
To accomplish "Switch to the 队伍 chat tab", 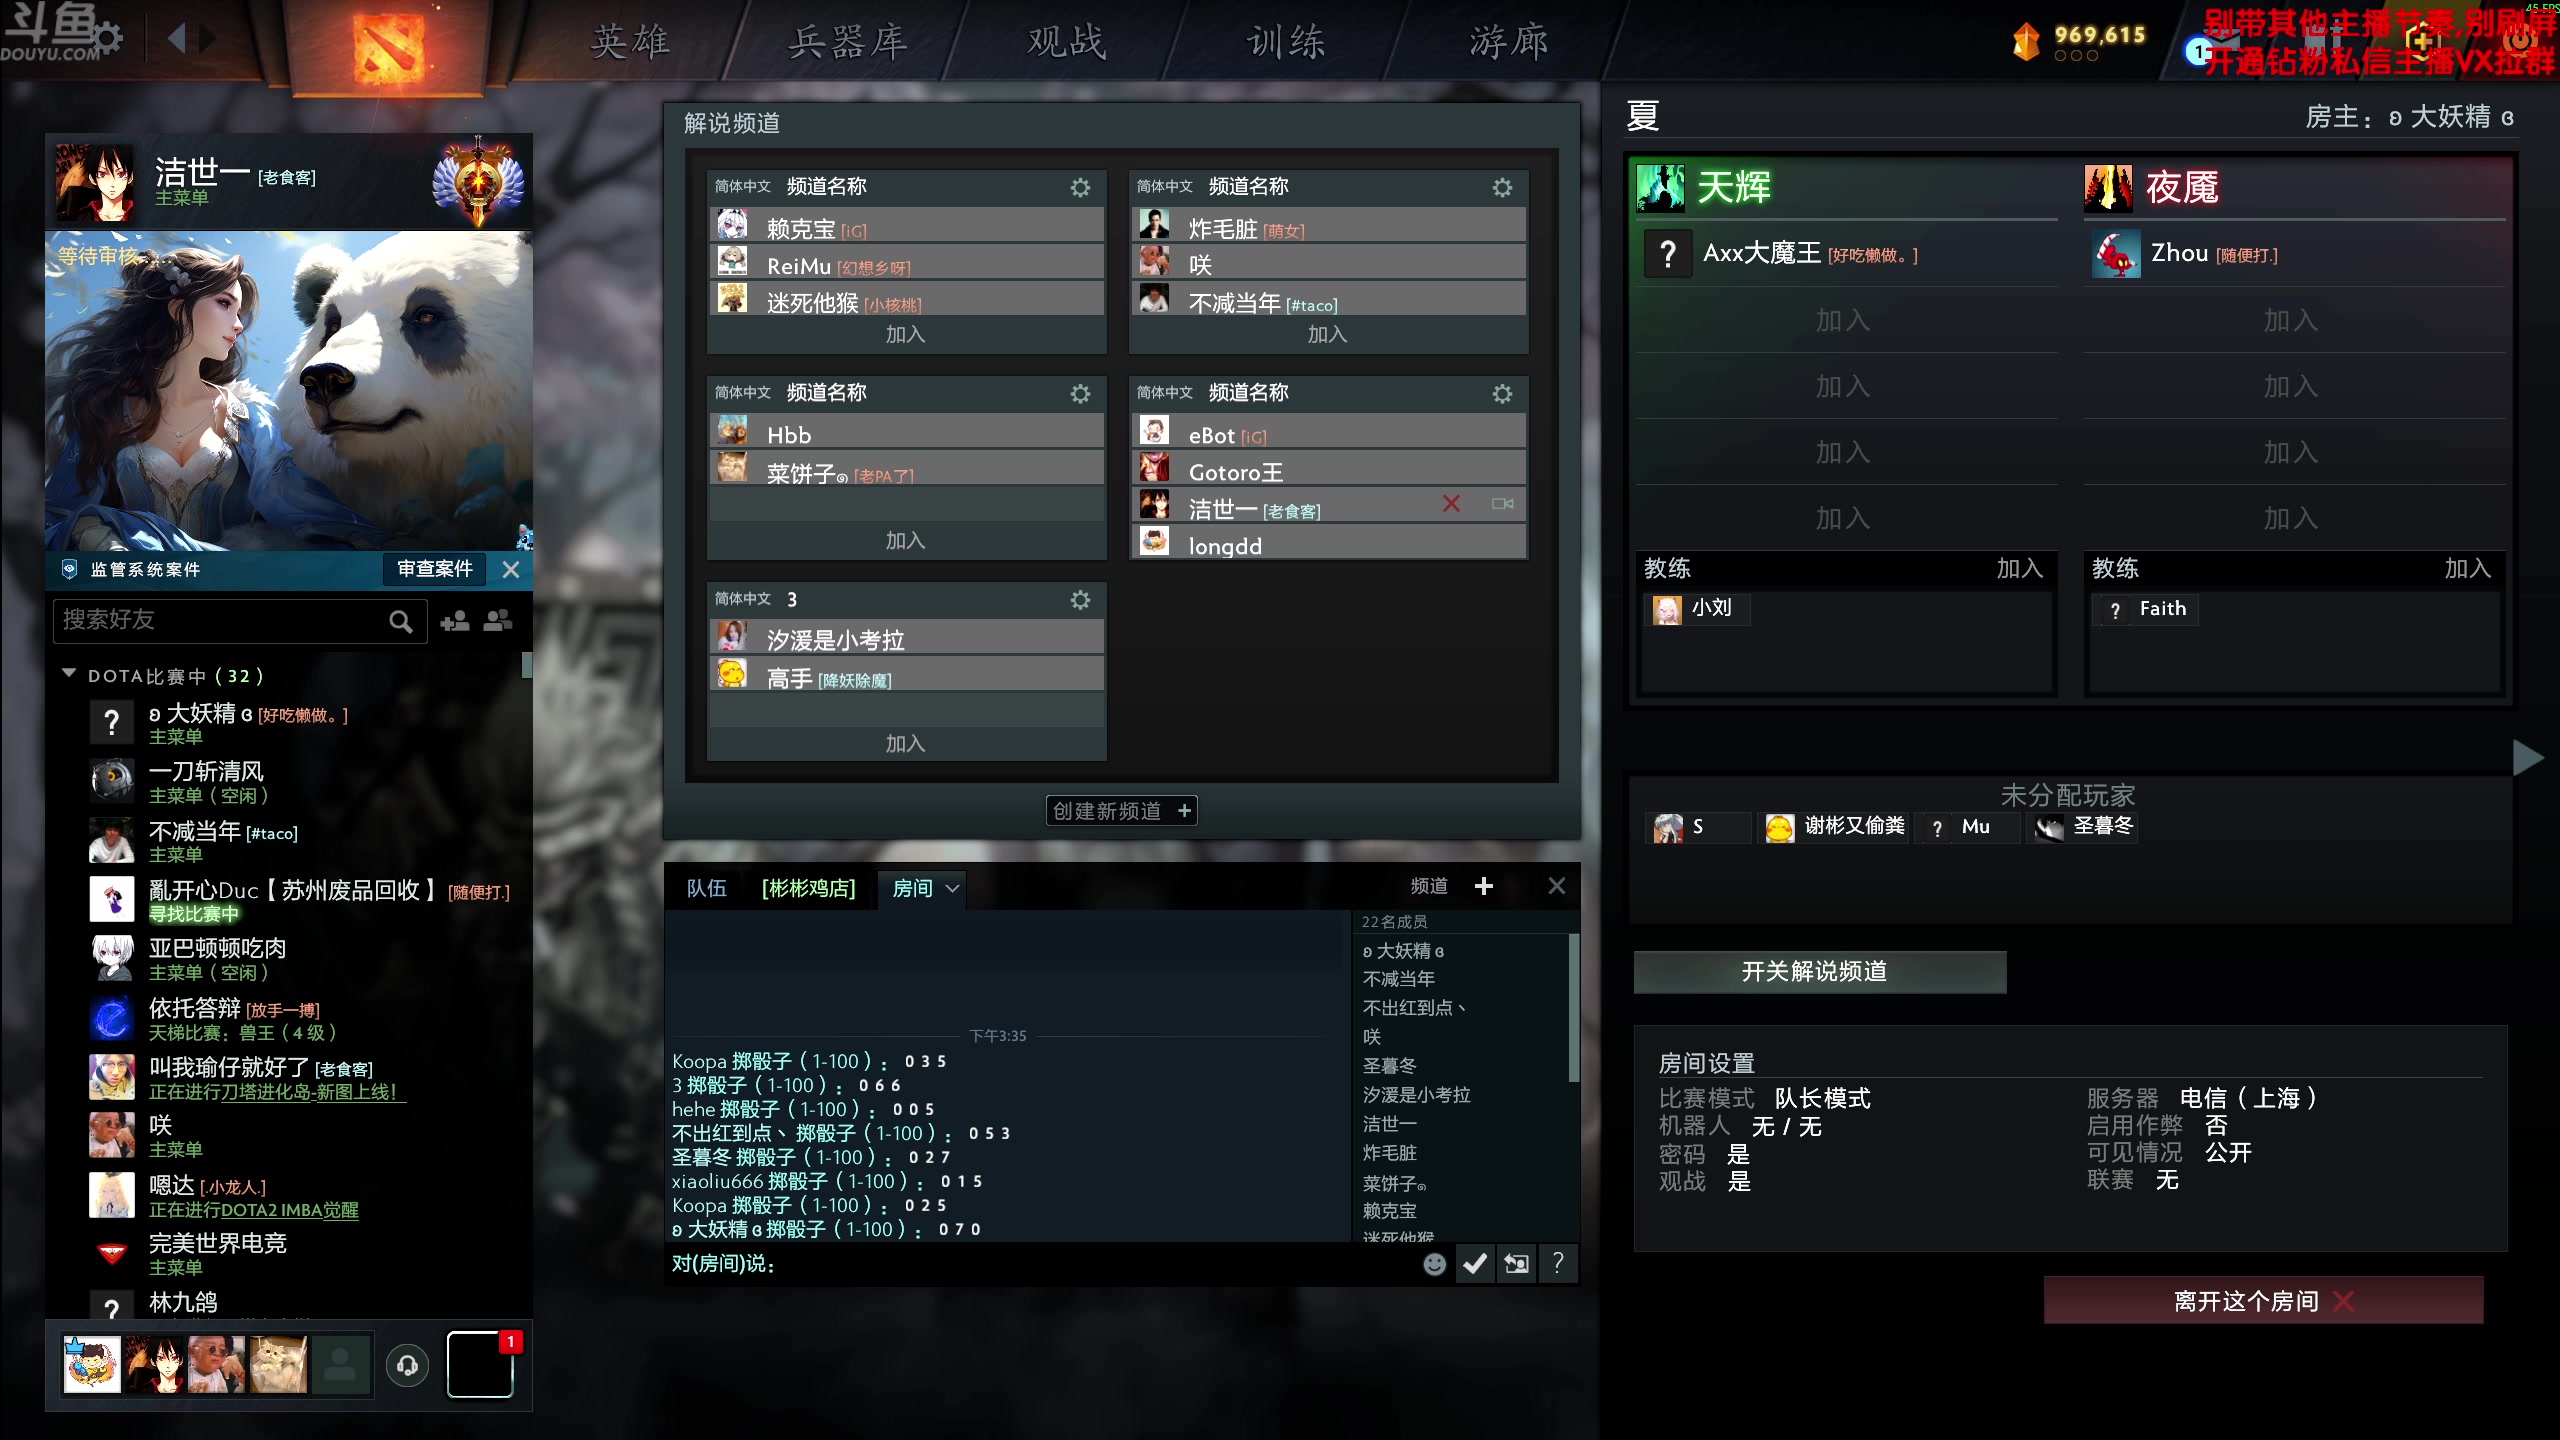I will coord(706,888).
